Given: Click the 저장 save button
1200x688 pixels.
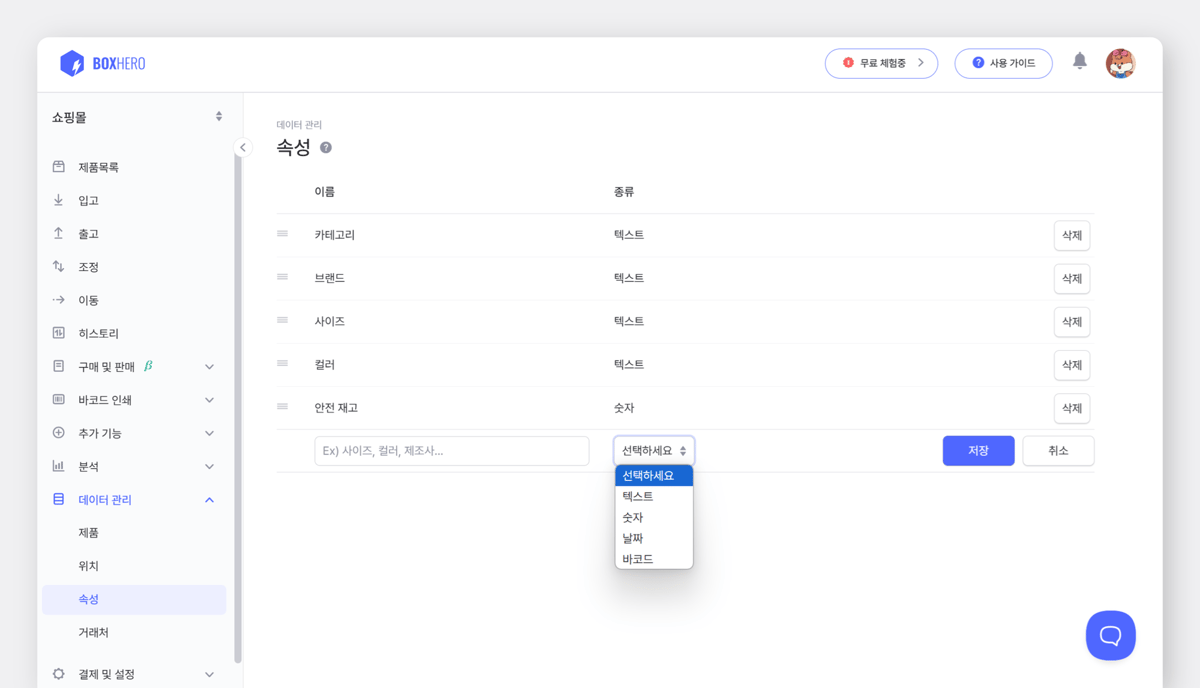Looking at the screenshot, I should [978, 450].
